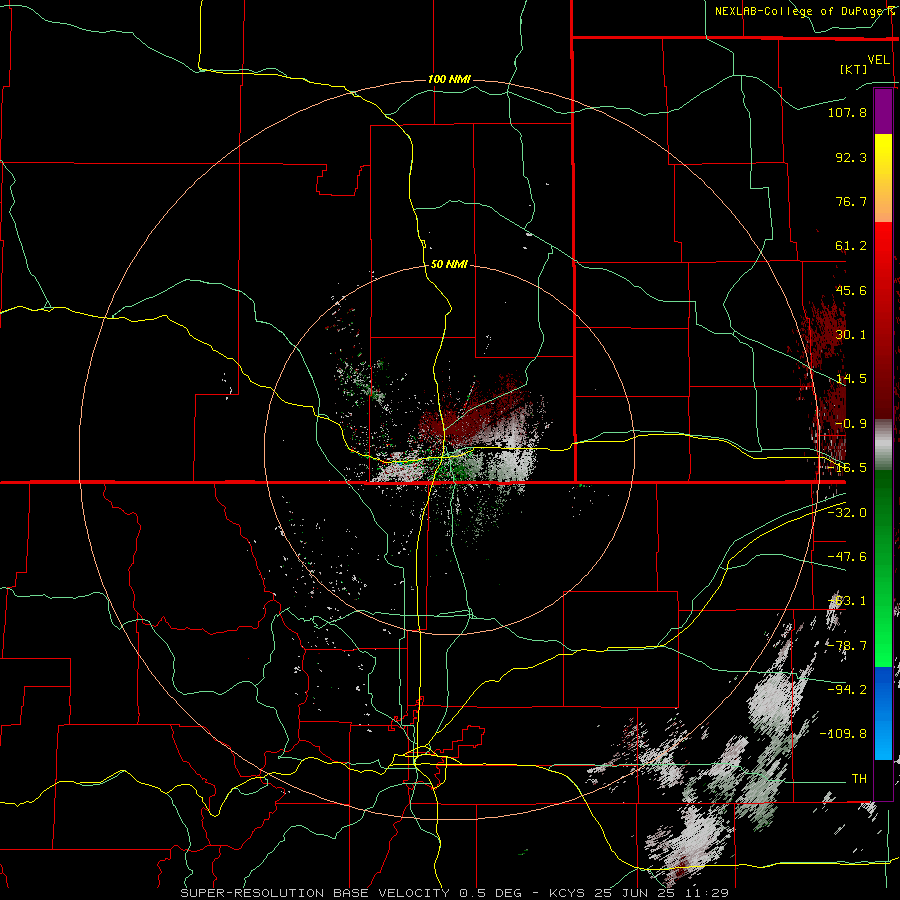Viewport: 900px width, 900px height.
Task: Select the -47.6 scale value
Action: 847,557
